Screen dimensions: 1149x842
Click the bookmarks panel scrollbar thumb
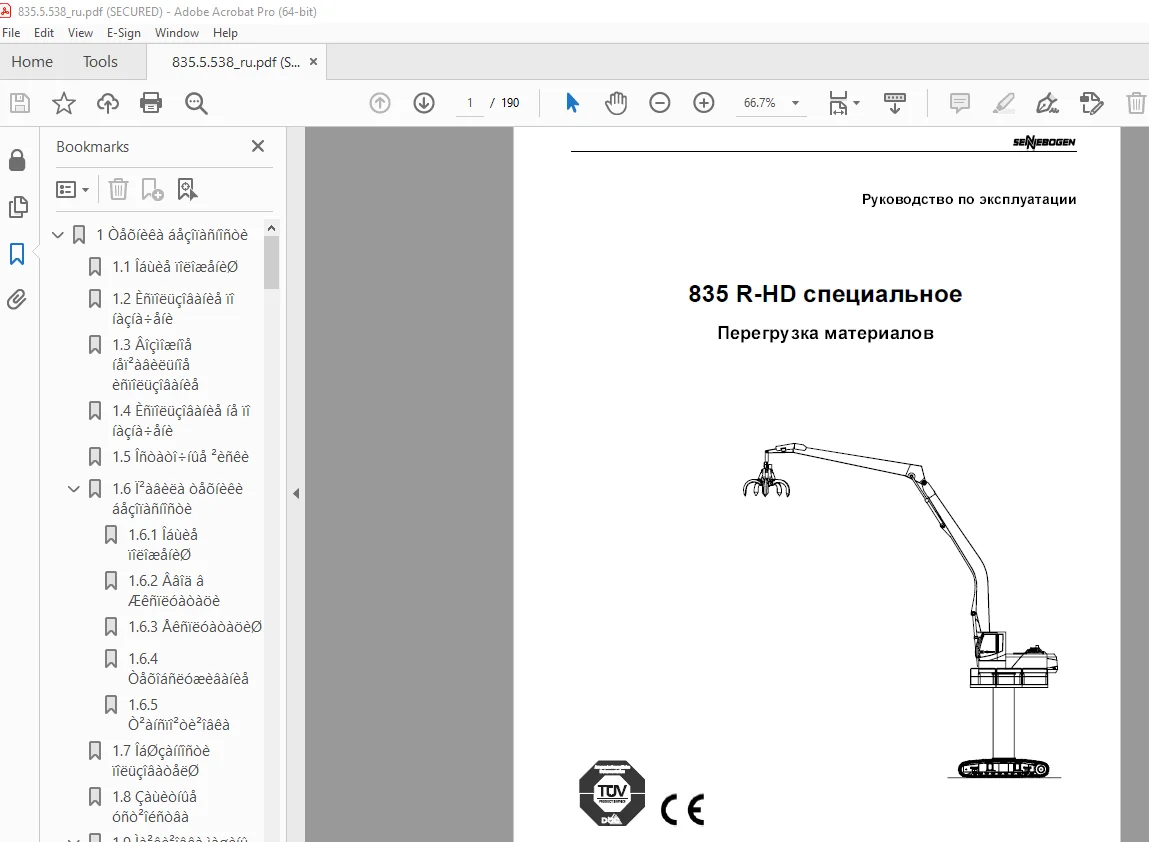[271, 263]
